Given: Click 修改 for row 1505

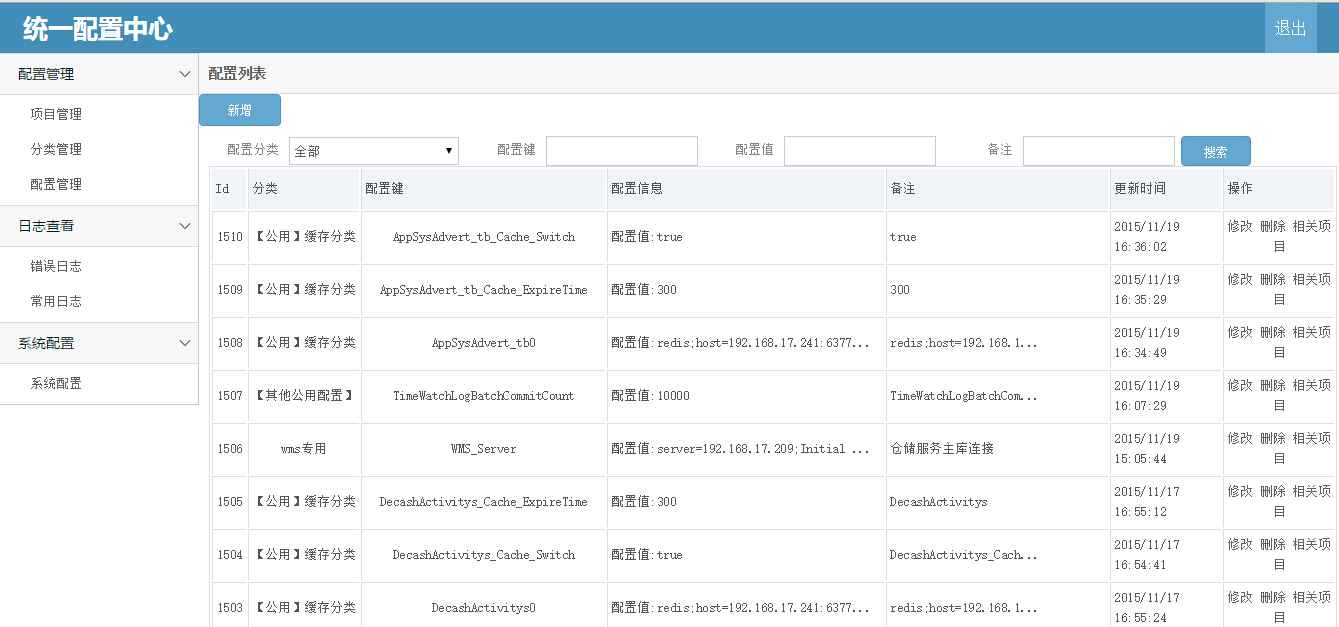Looking at the screenshot, I should (x=1240, y=491).
